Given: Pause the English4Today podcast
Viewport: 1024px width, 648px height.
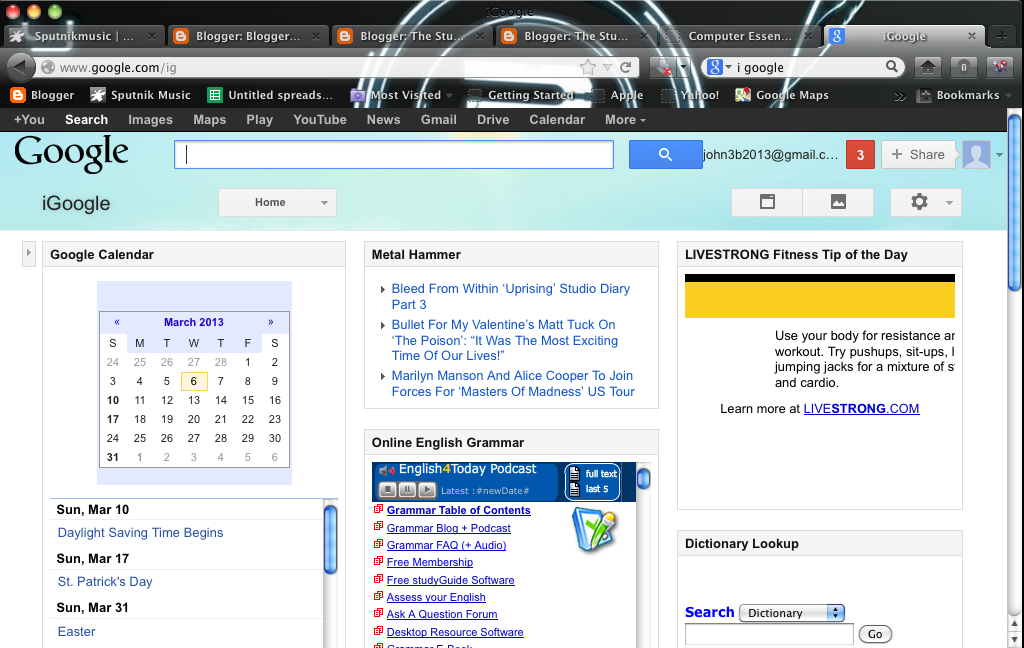Looking at the screenshot, I should pos(407,490).
